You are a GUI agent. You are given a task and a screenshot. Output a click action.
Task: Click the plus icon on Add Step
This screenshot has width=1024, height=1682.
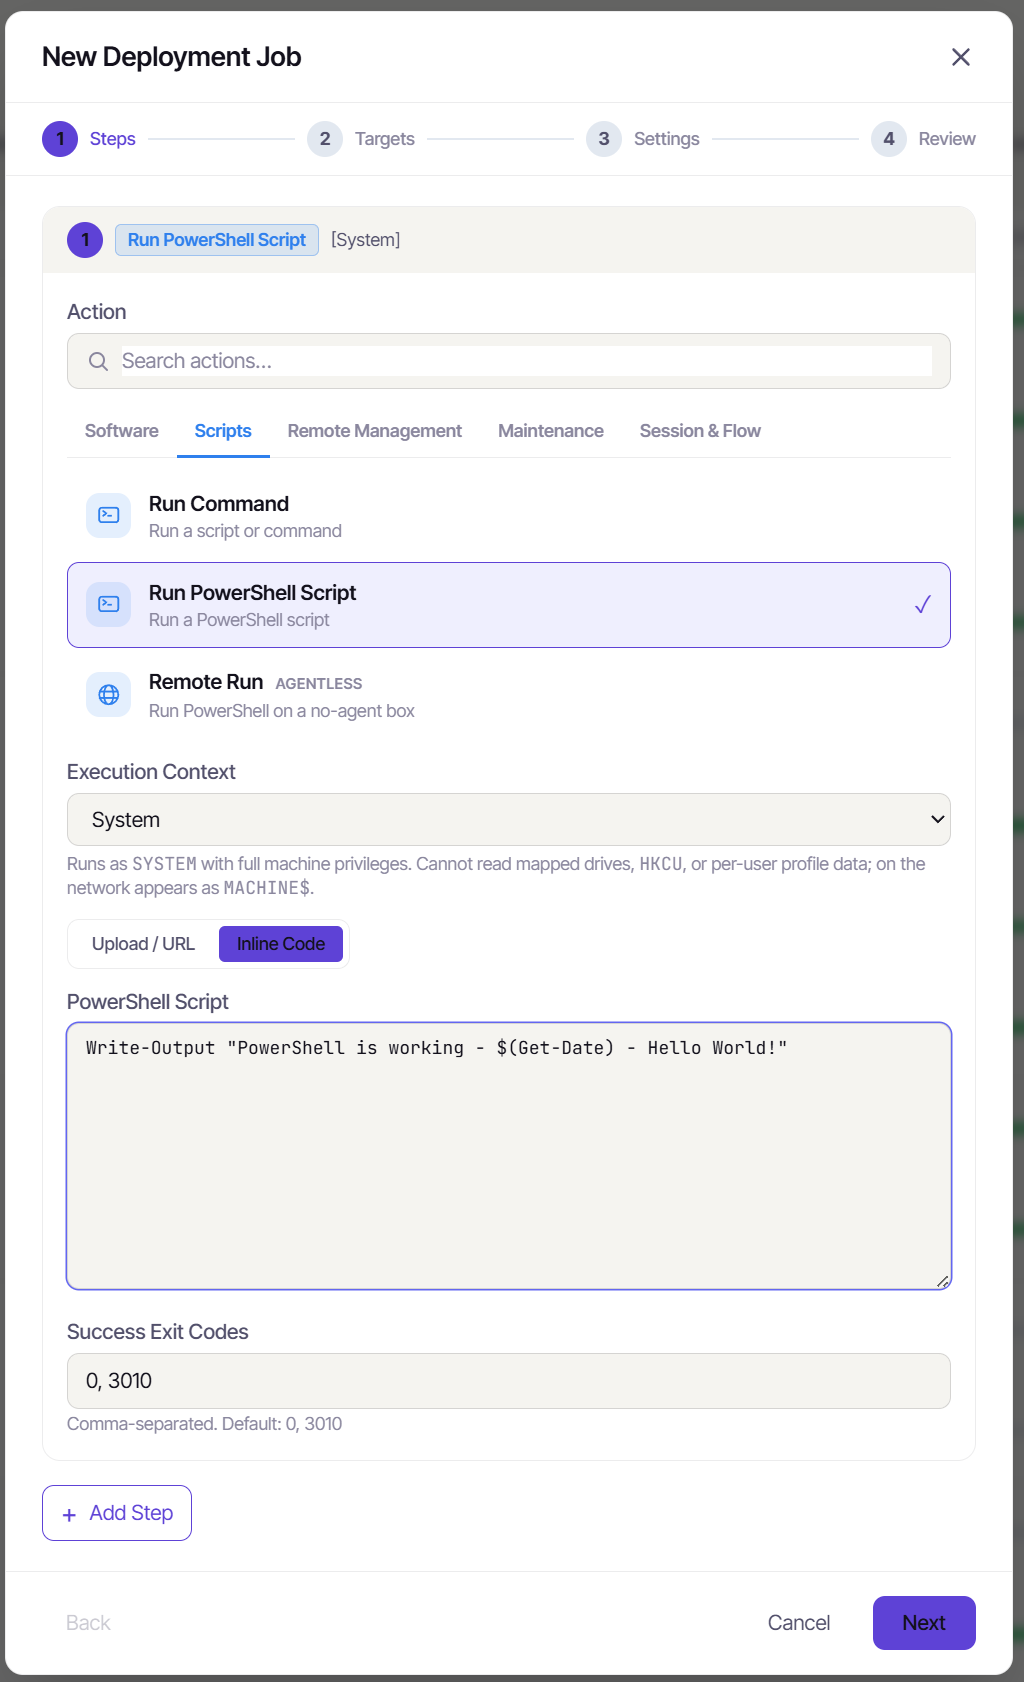point(69,1514)
